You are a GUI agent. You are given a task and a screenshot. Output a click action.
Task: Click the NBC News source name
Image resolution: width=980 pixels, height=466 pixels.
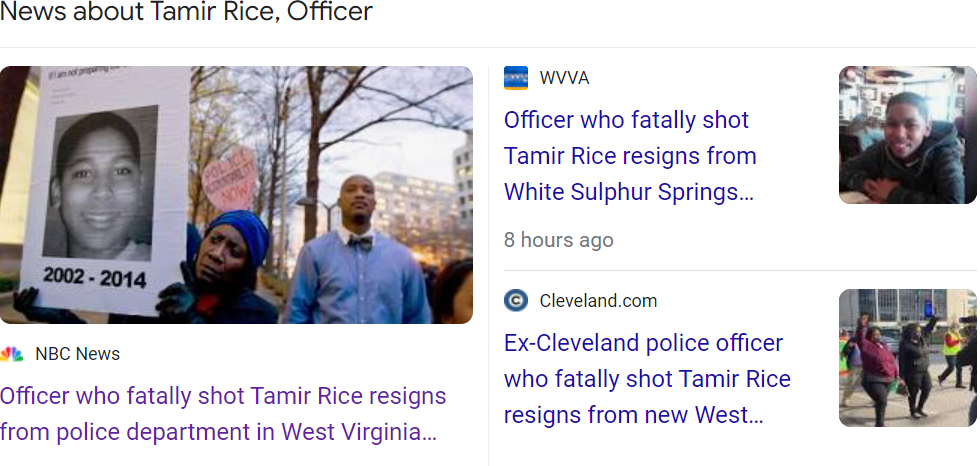77,354
